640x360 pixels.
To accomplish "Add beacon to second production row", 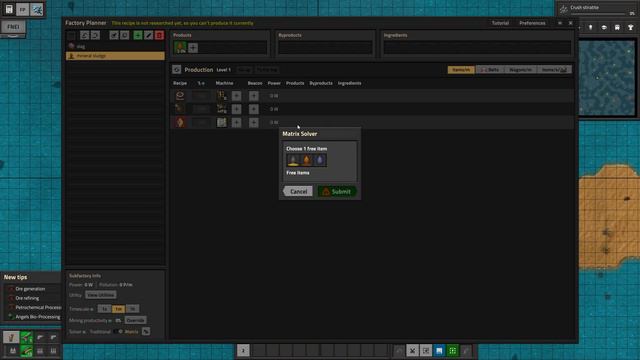I will tap(253, 109).
